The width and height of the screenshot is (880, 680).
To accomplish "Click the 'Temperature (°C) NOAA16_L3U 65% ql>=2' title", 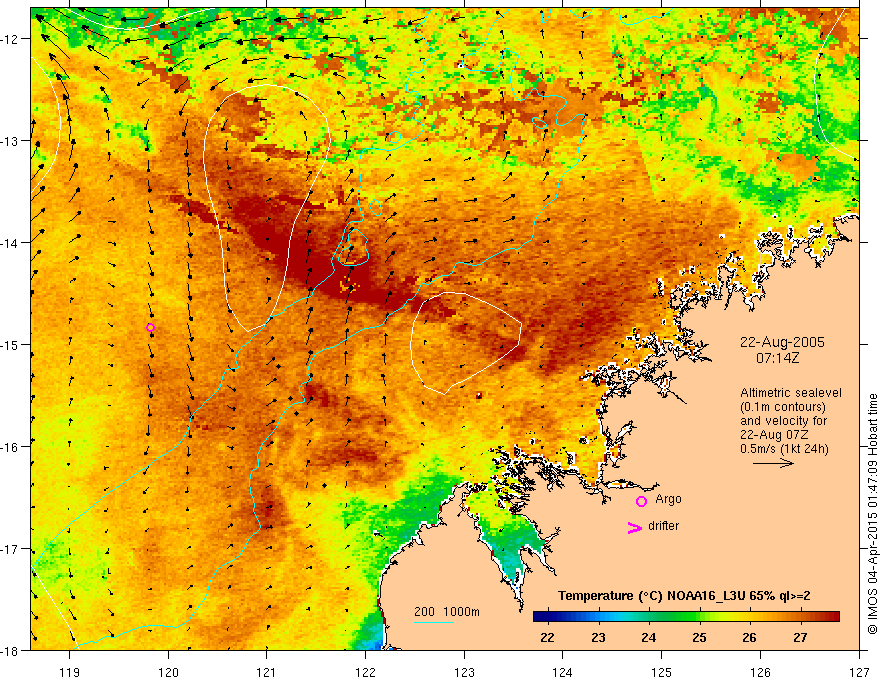I will click(x=684, y=596).
